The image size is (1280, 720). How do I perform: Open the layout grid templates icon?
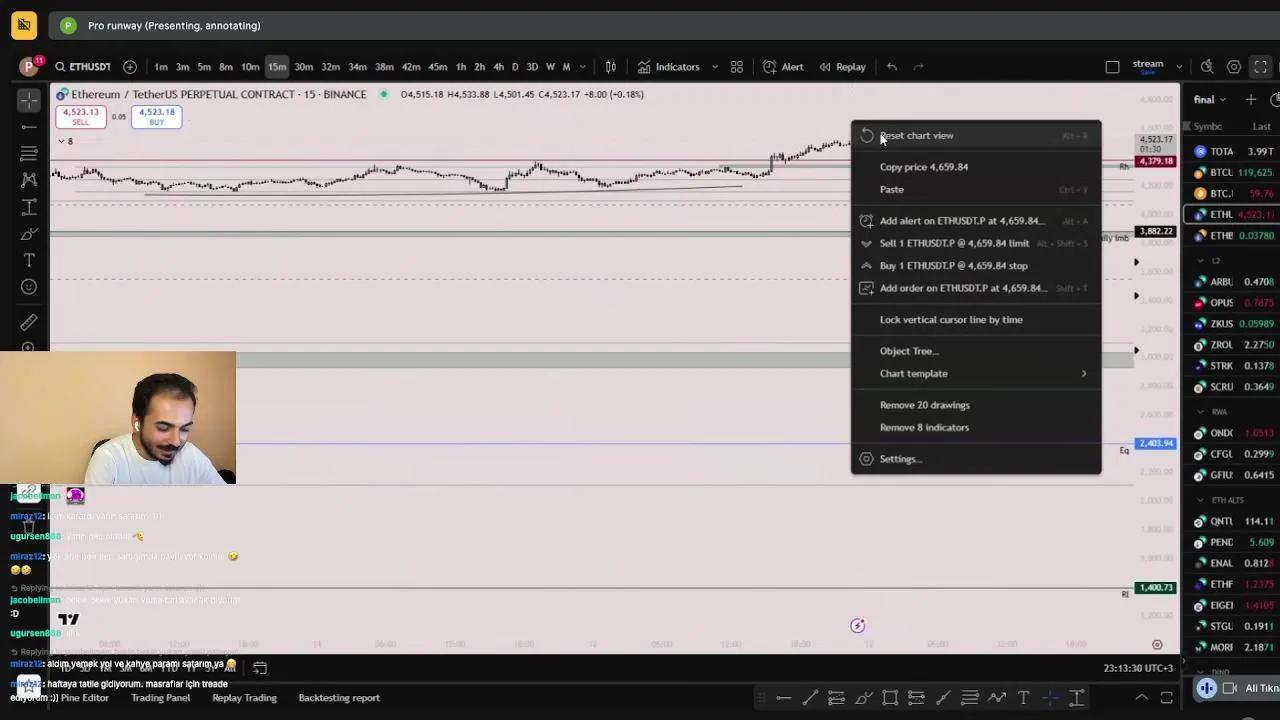(737, 67)
